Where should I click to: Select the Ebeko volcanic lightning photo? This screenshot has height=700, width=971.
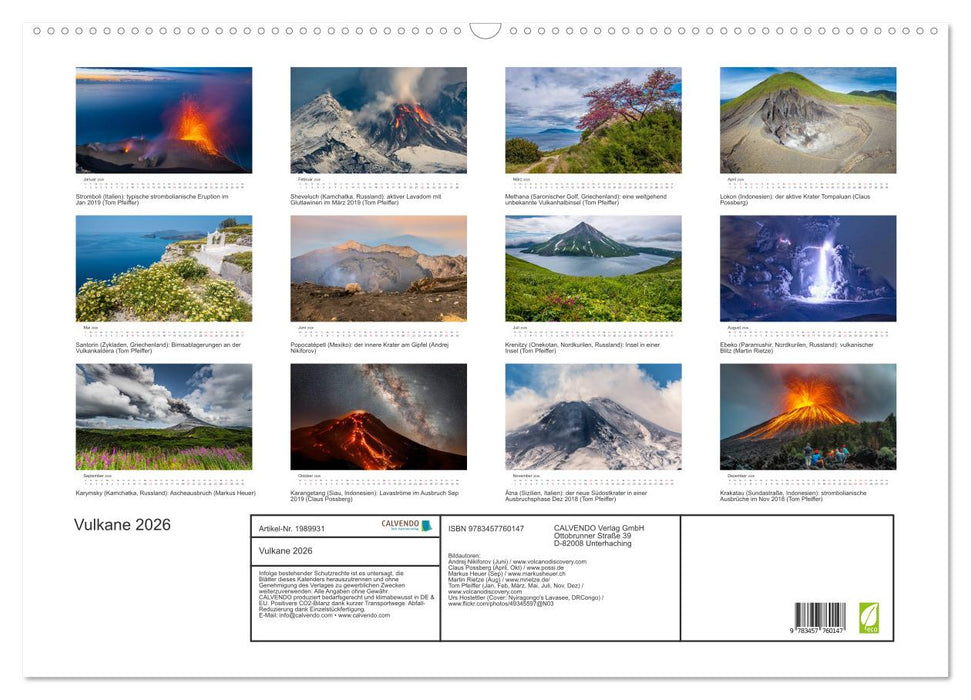coord(808,268)
